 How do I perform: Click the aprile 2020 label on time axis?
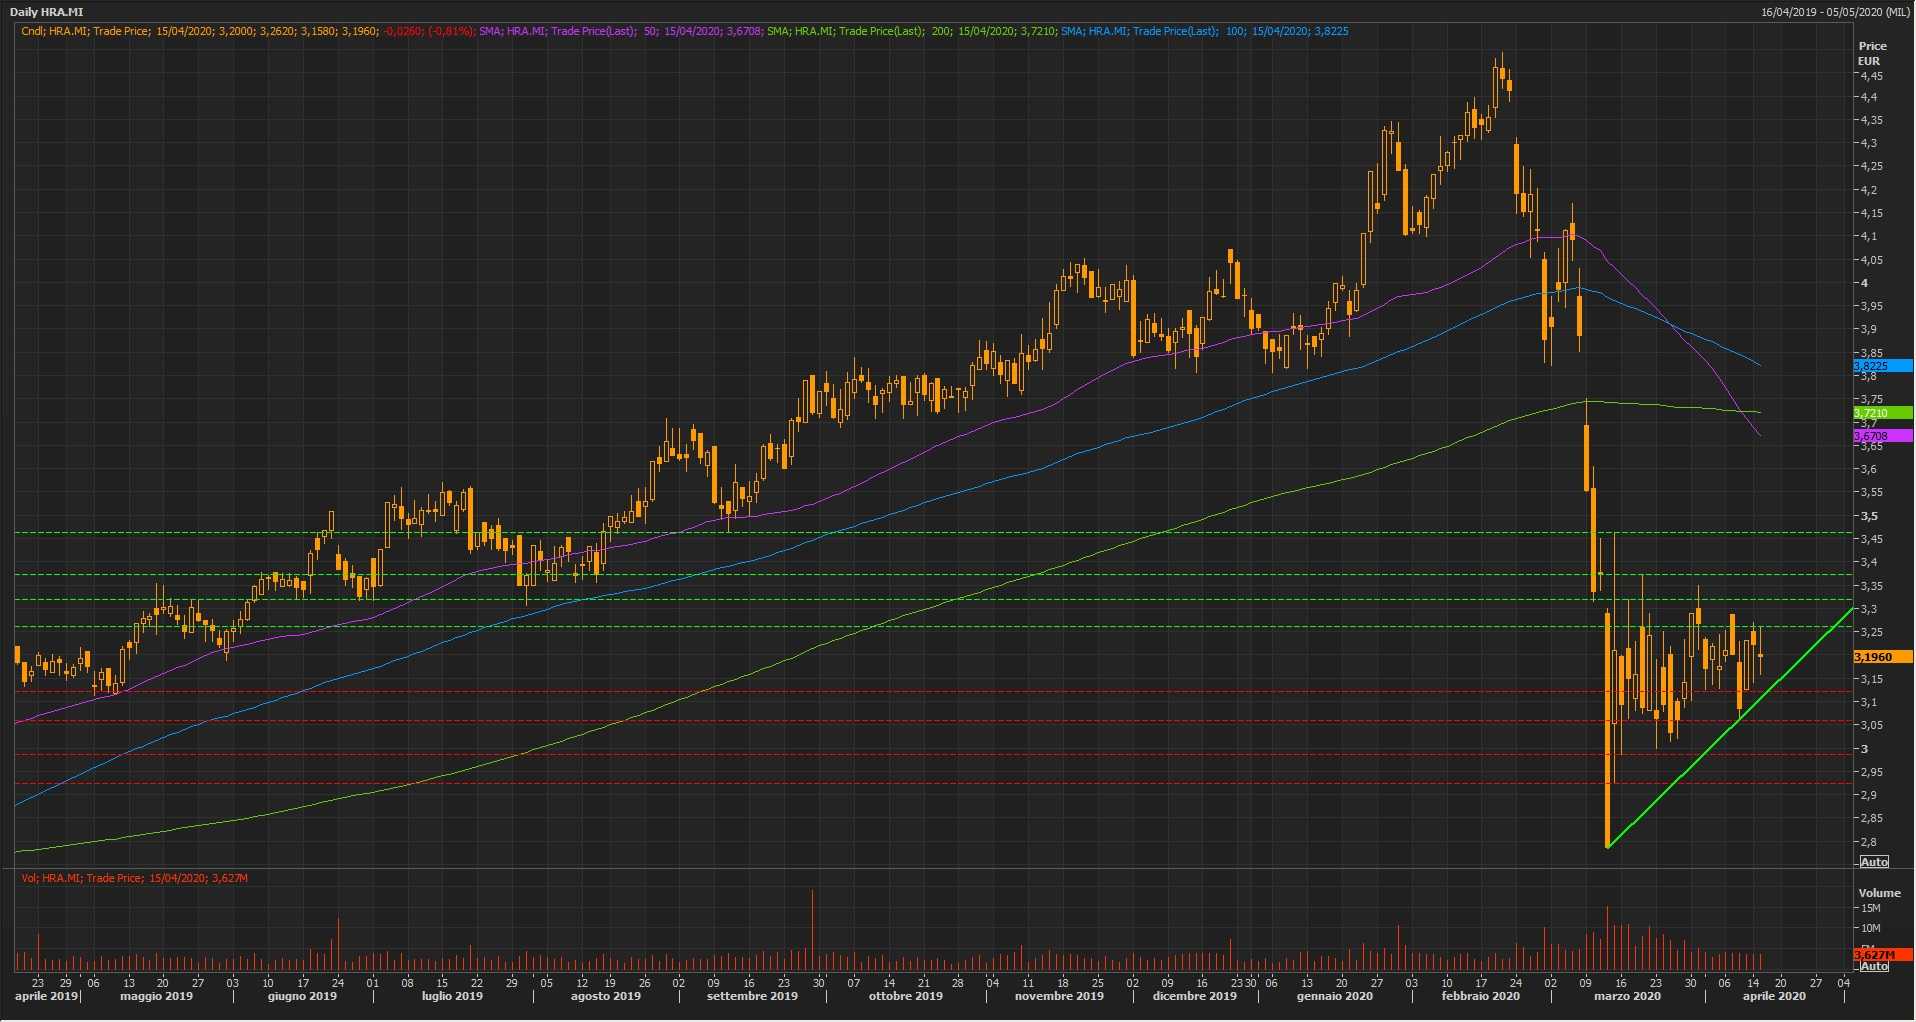[1773, 996]
